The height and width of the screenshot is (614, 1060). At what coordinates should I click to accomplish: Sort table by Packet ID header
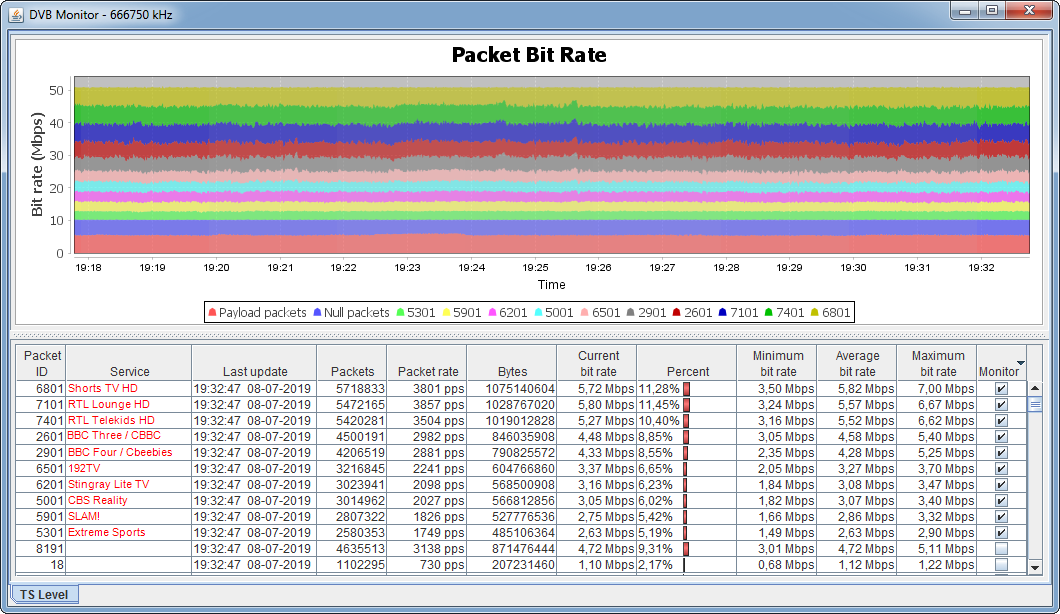coord(42,363)
